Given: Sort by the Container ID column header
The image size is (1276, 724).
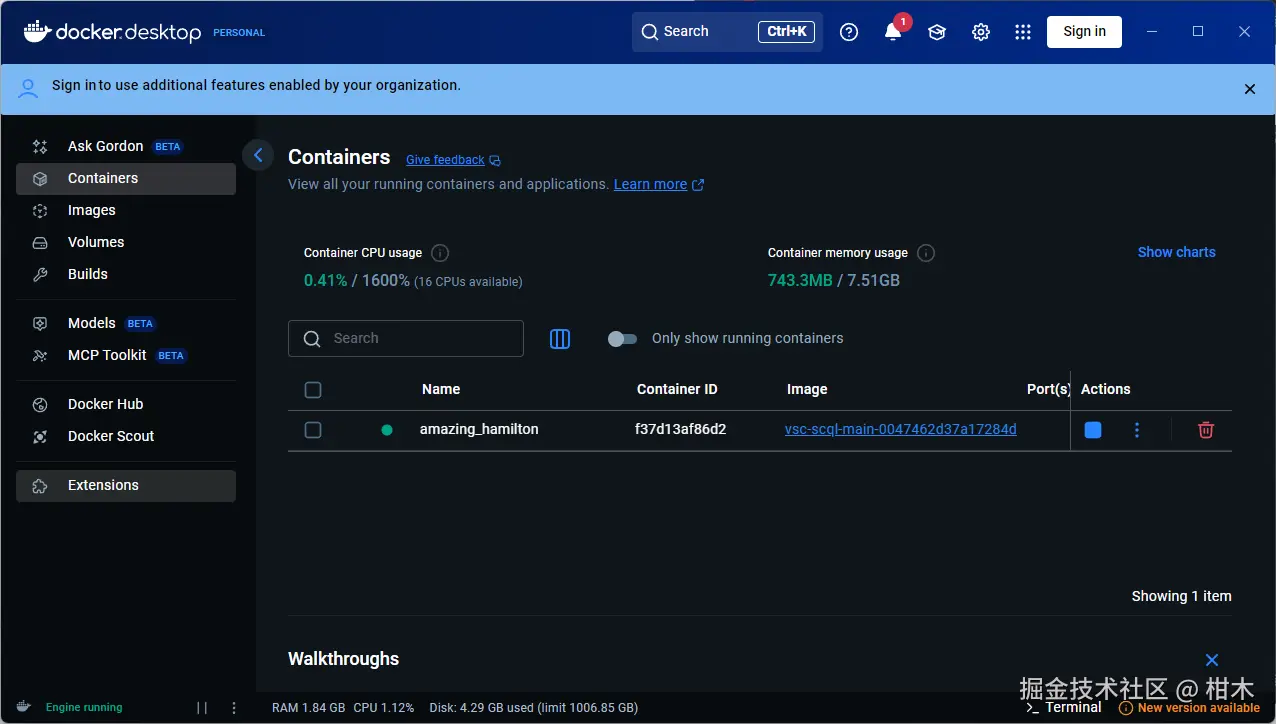Looking at the screenshot, I should 677,389.
